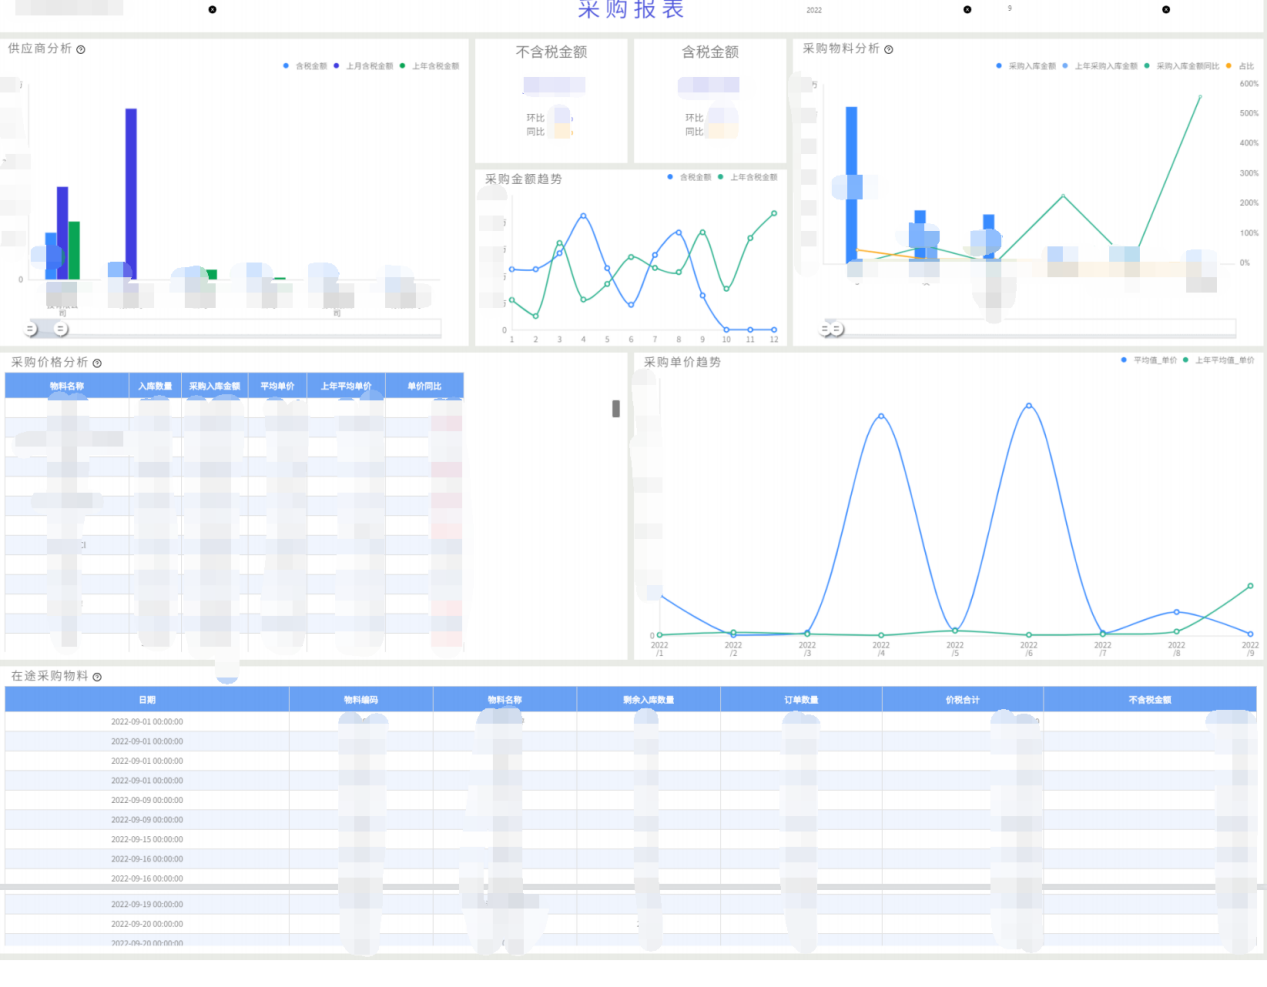Click 剩余入库数量 column header
Viewport: 1267px width, 987px height.
[648, 700]
